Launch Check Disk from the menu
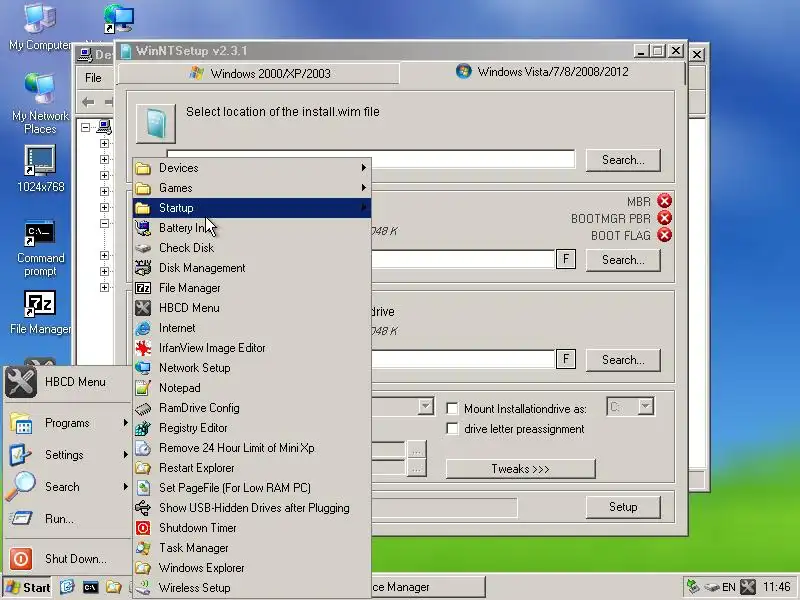The image size is (800, 600). pos(252,248)
